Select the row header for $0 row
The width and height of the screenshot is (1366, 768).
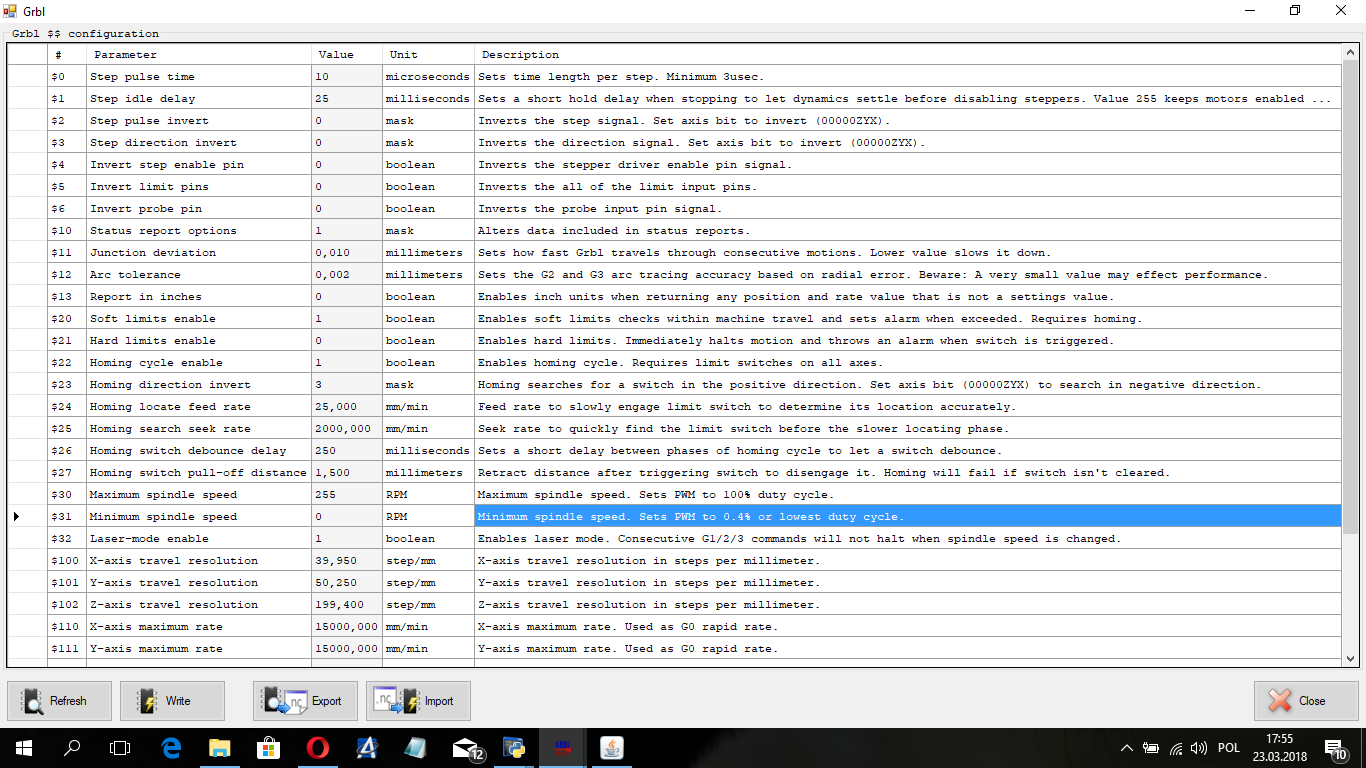(27, 77)
